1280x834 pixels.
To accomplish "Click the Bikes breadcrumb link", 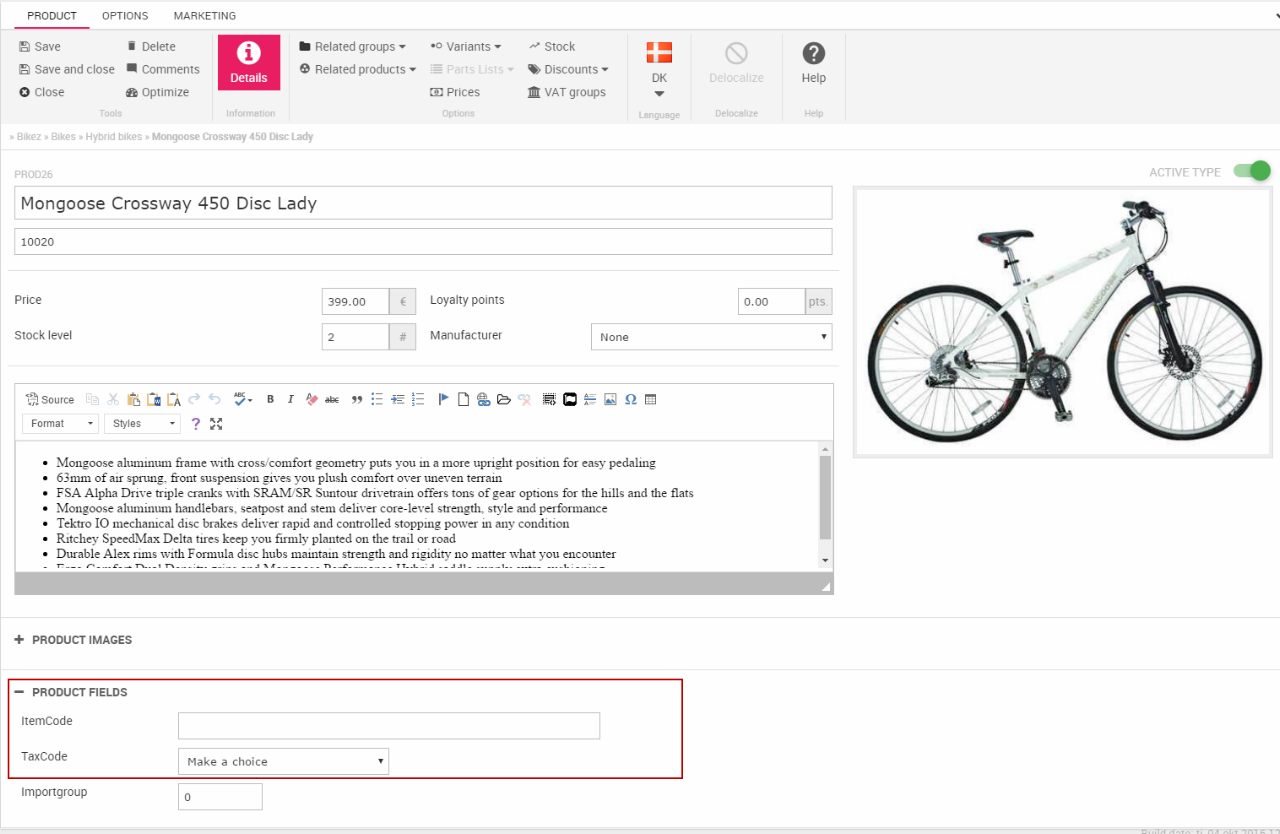I will [x=63, y=136].
